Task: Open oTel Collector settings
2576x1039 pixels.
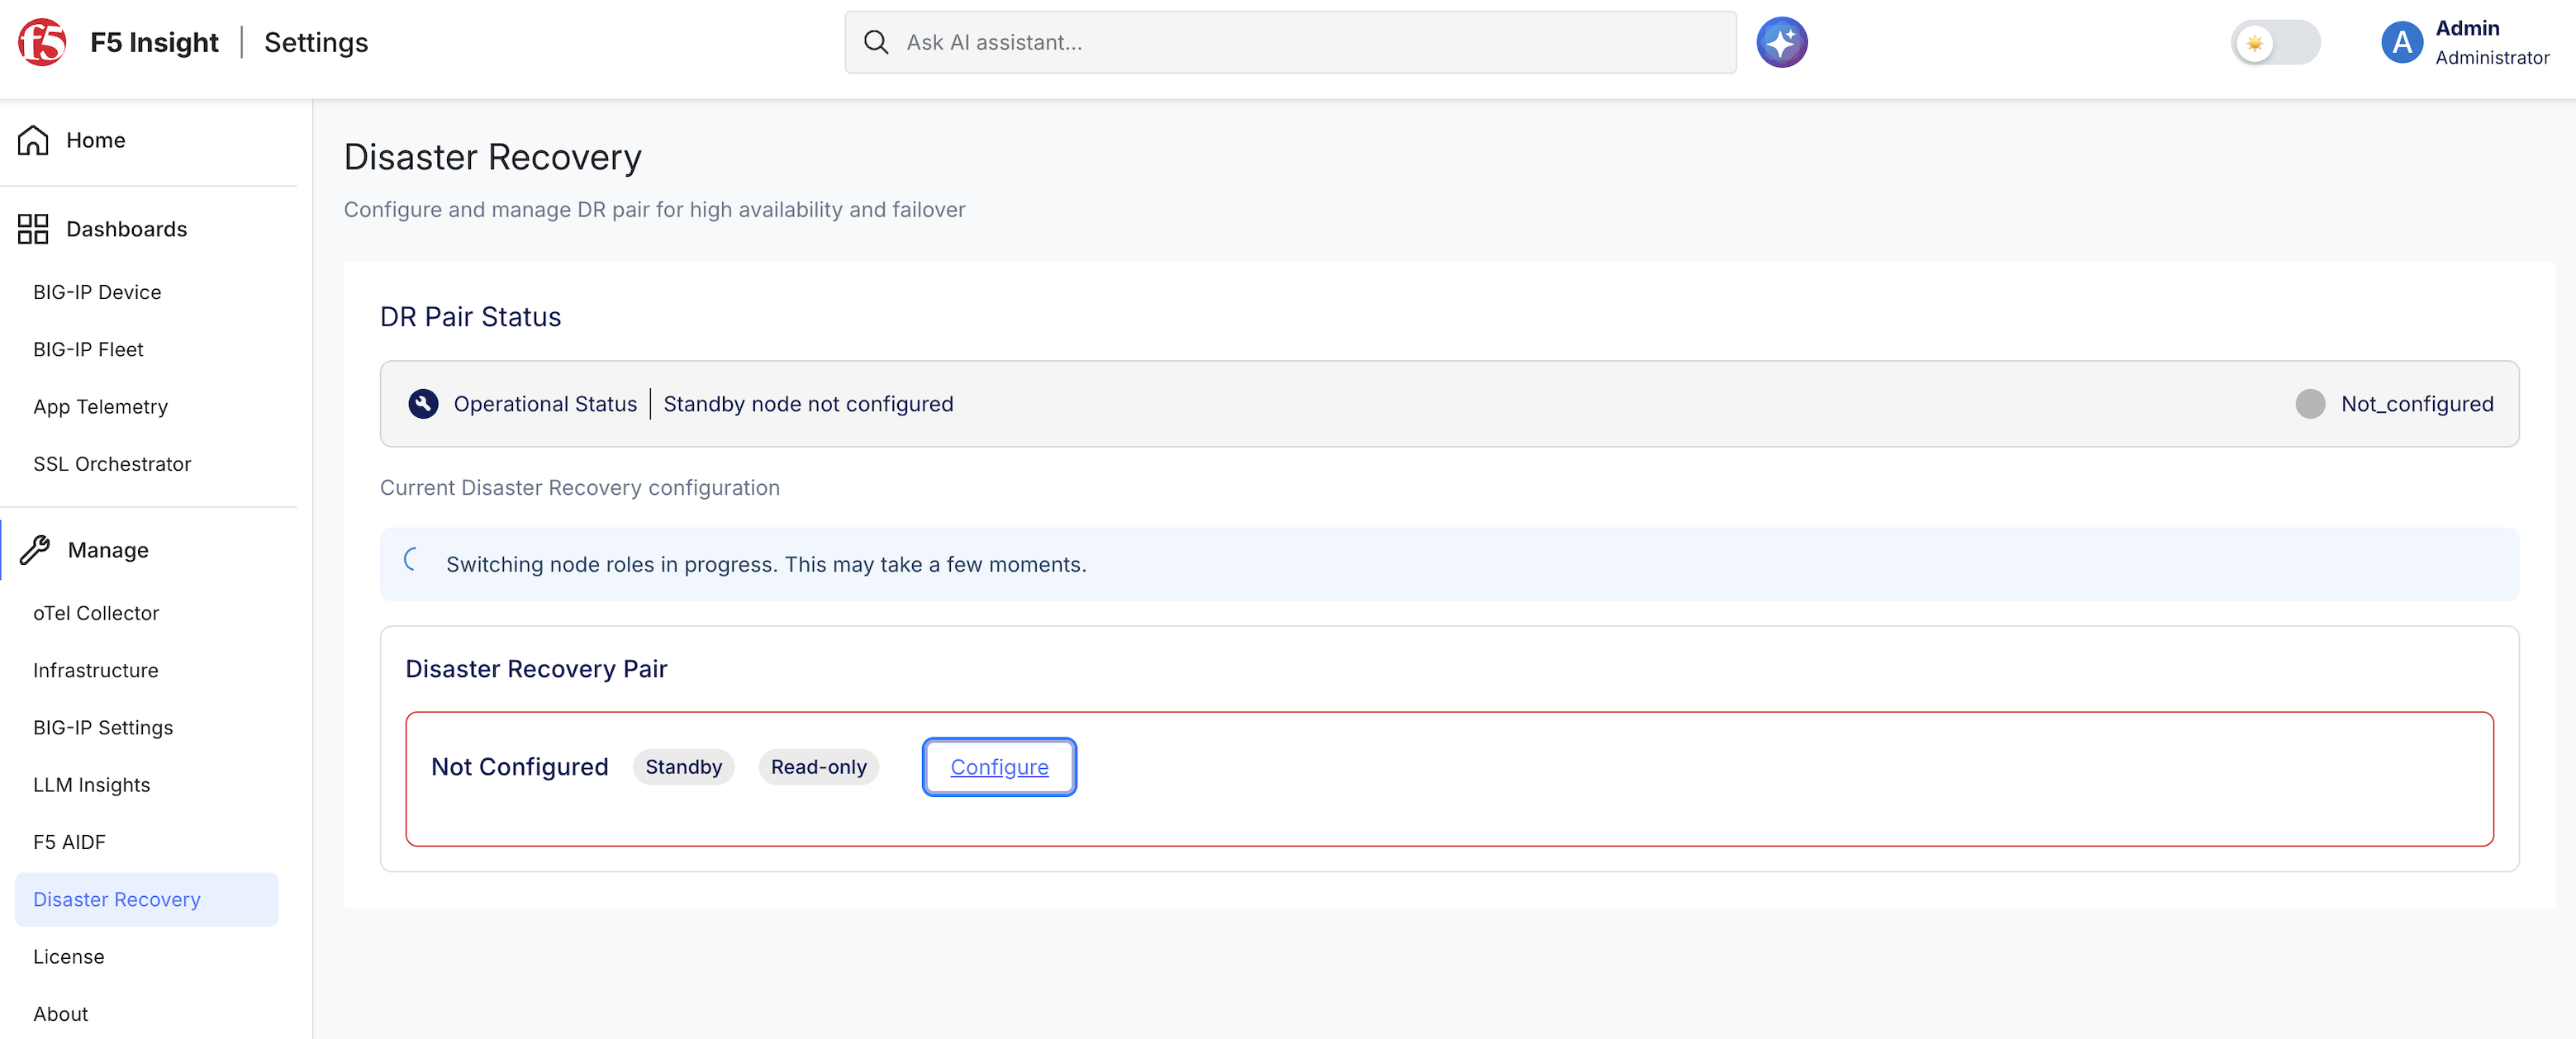Action: (96, 613)
